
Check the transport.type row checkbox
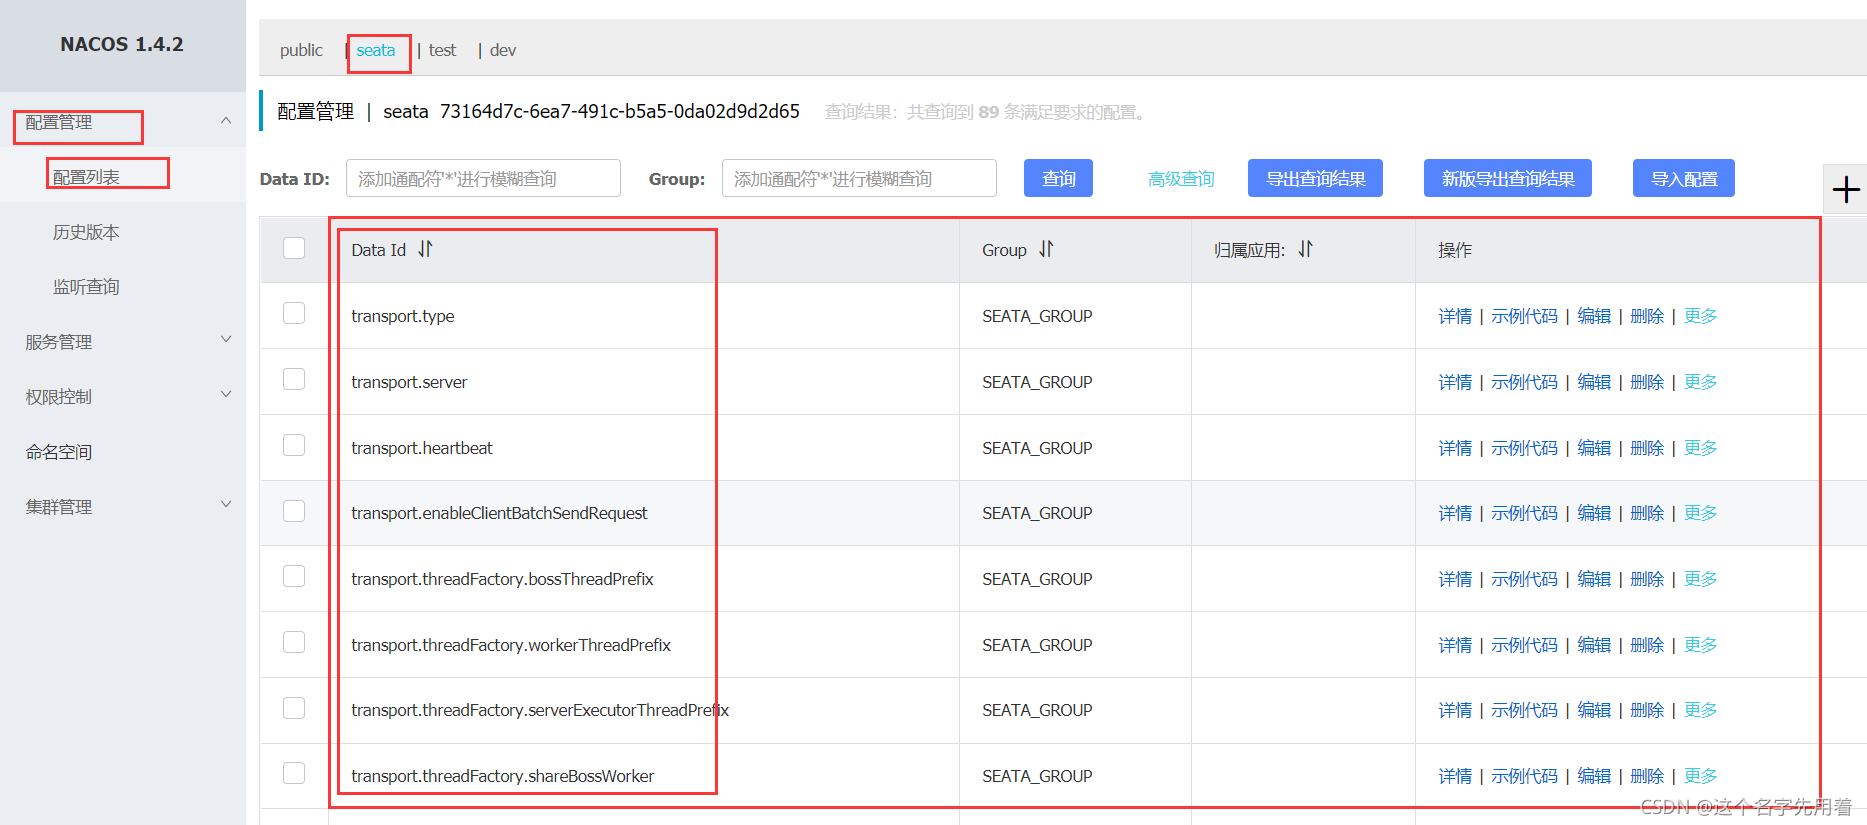(294, 313)
